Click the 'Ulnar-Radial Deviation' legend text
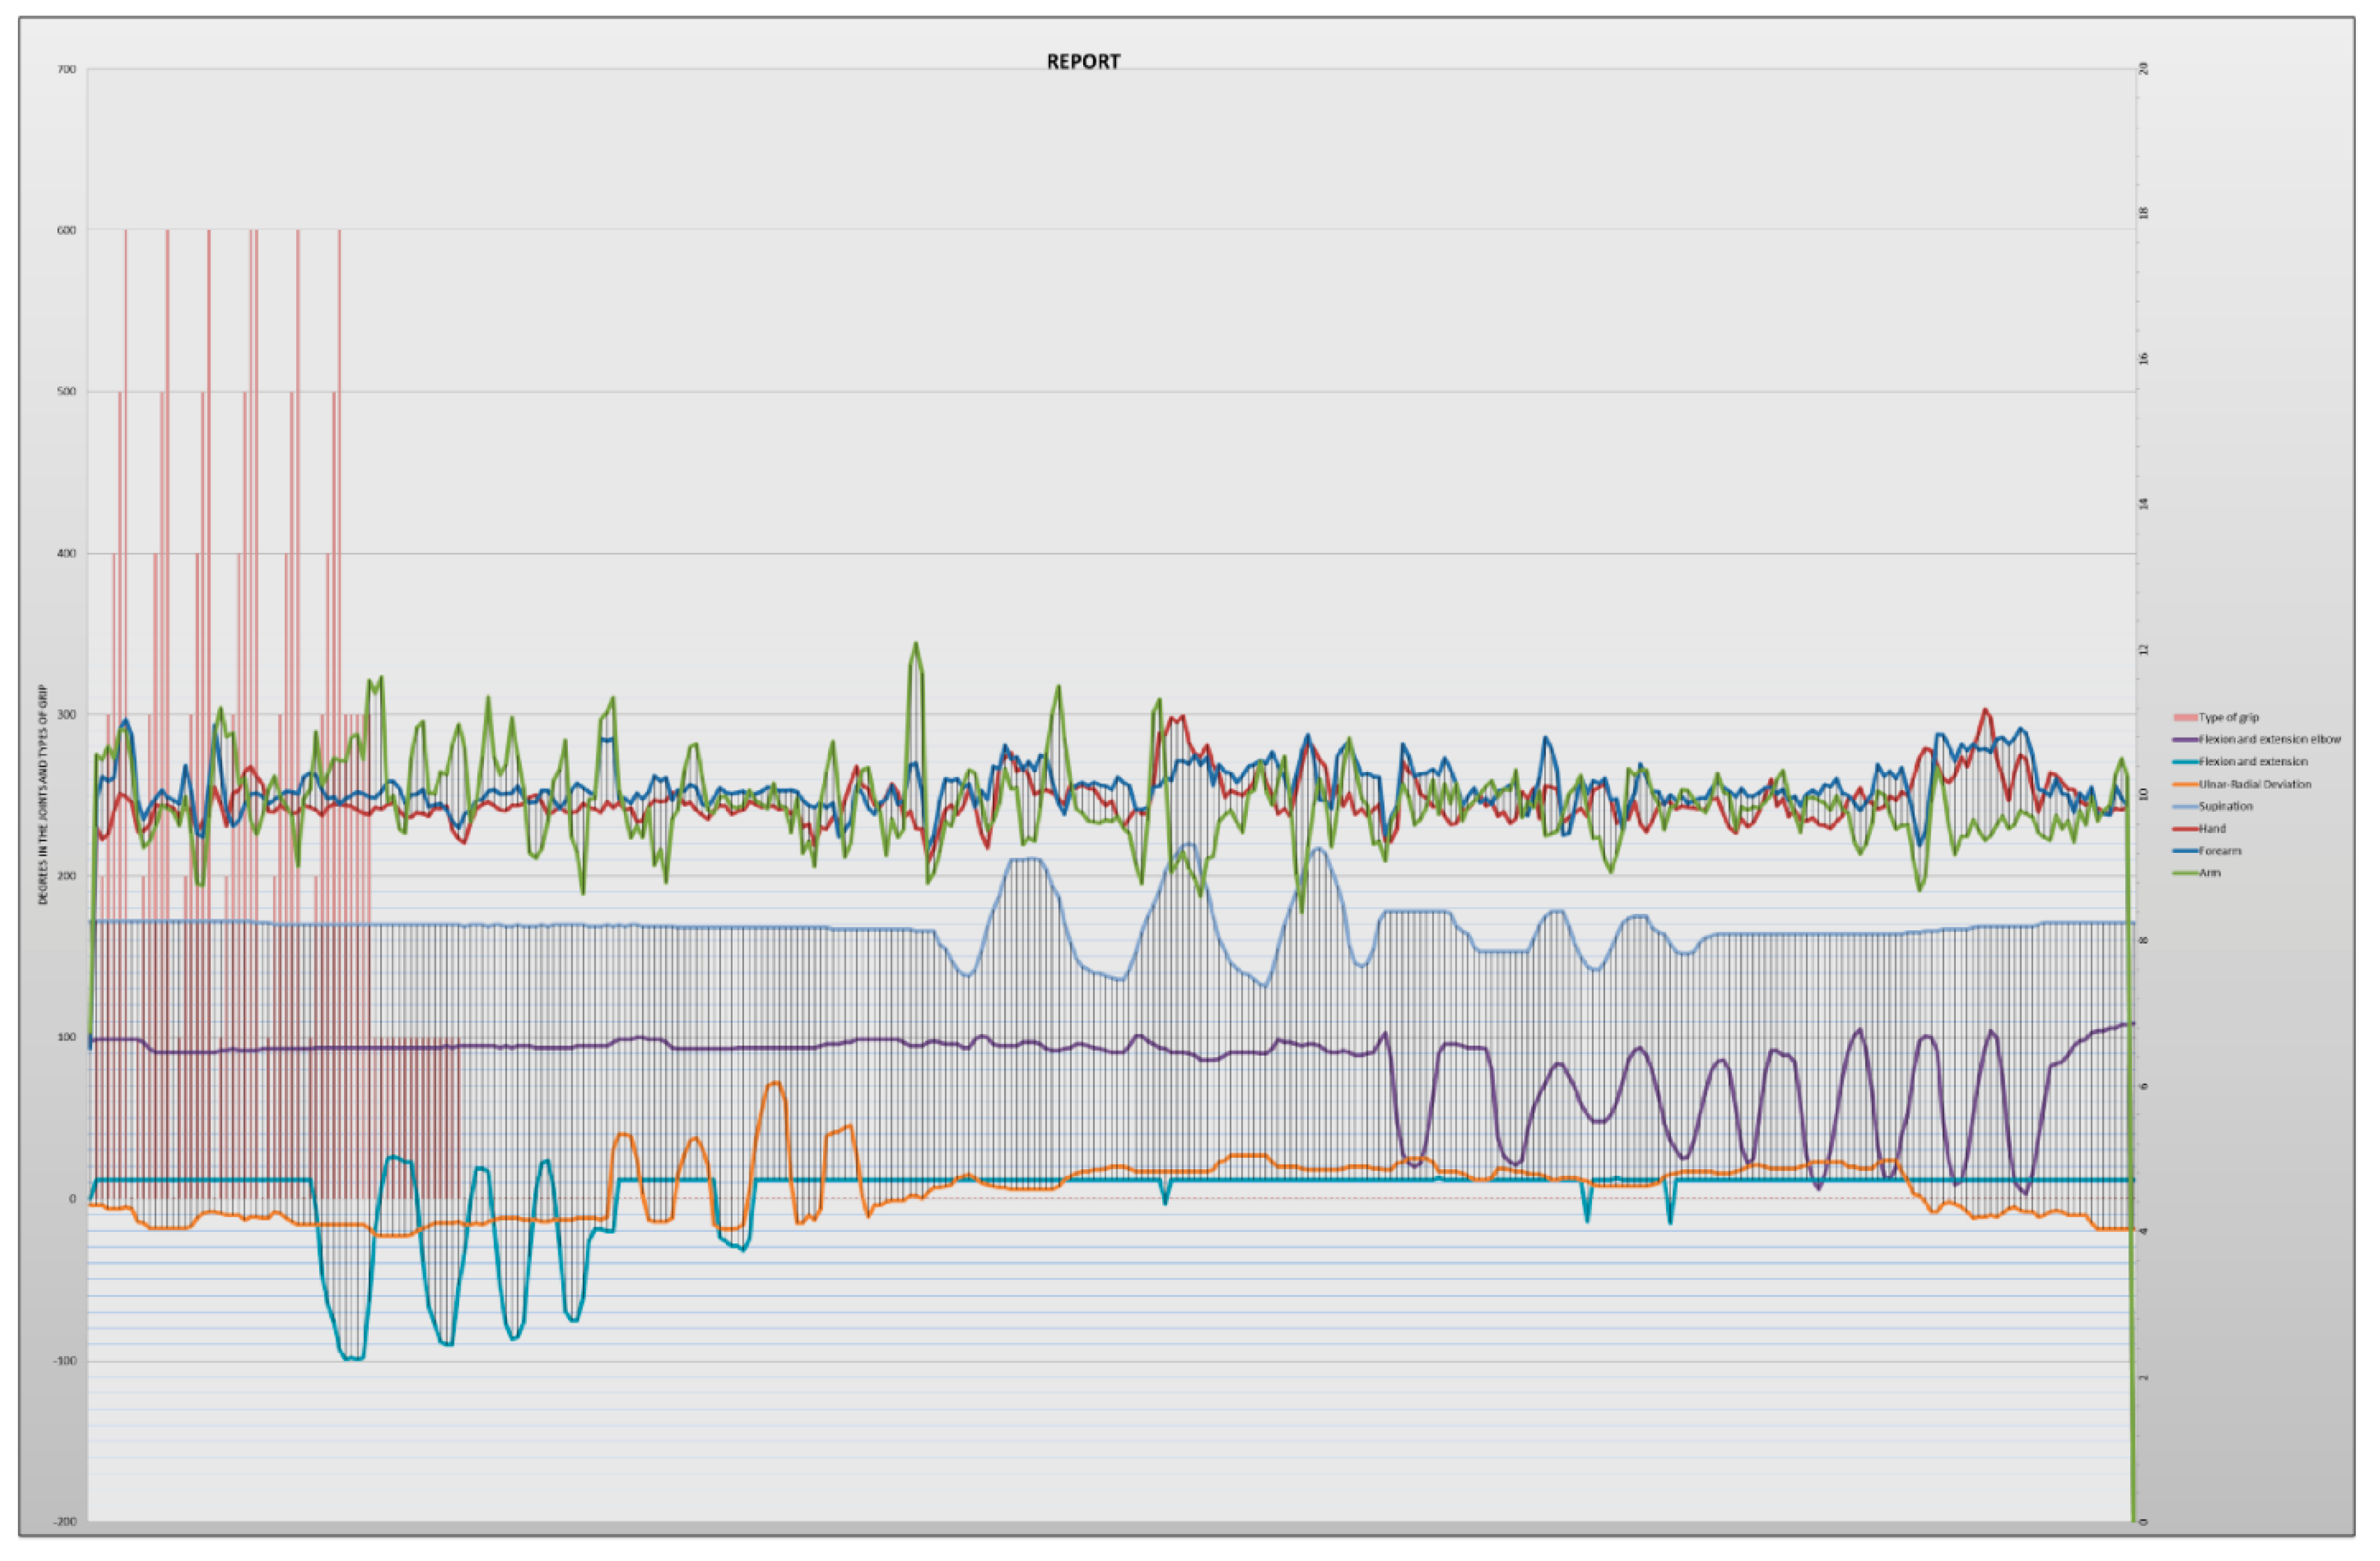Viewport: 2380px width, 1561px height. click(x=2254, y=784)
